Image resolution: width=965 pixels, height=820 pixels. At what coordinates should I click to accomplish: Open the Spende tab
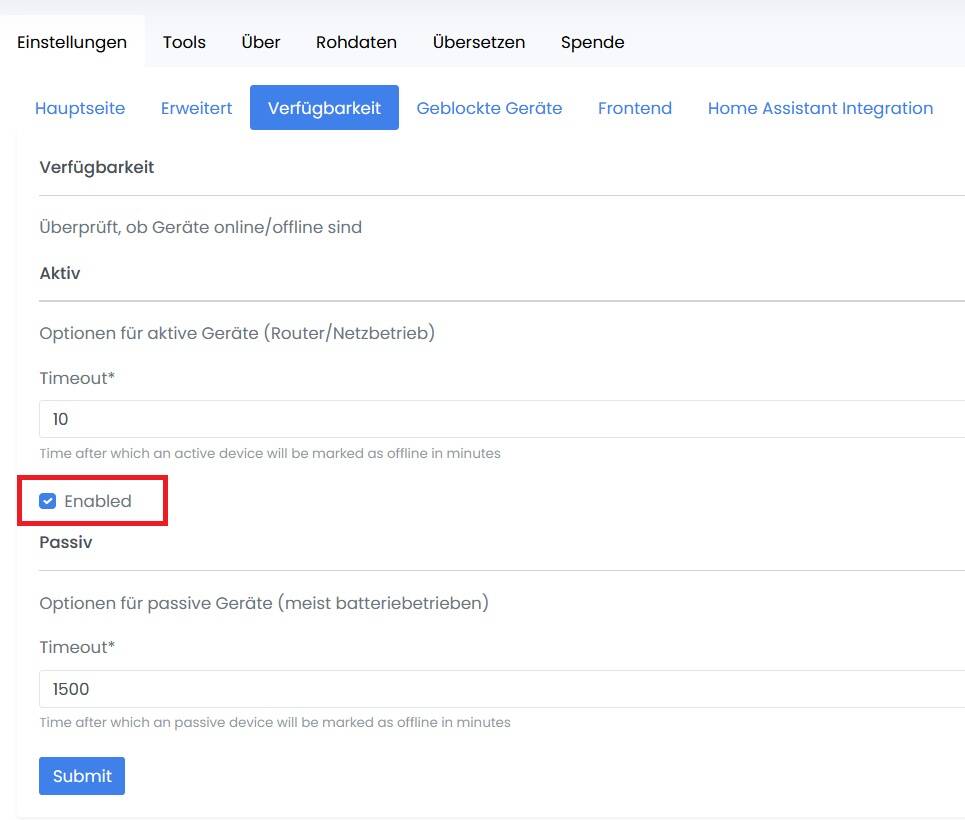(592, 42)
